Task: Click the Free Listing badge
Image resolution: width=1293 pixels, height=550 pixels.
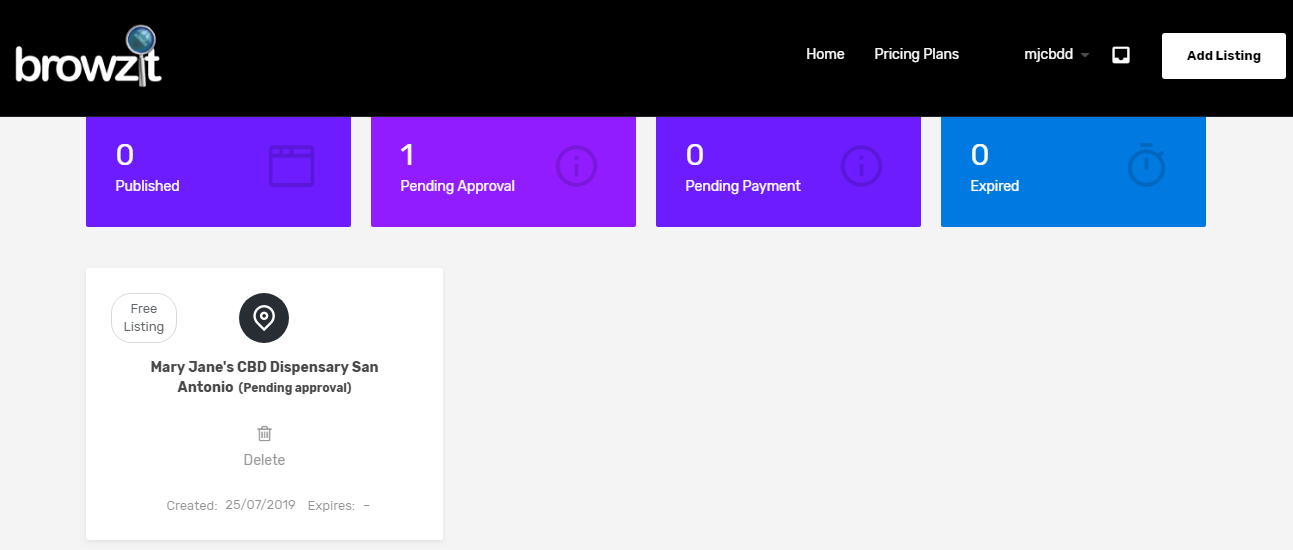Action: click(144, 318)
